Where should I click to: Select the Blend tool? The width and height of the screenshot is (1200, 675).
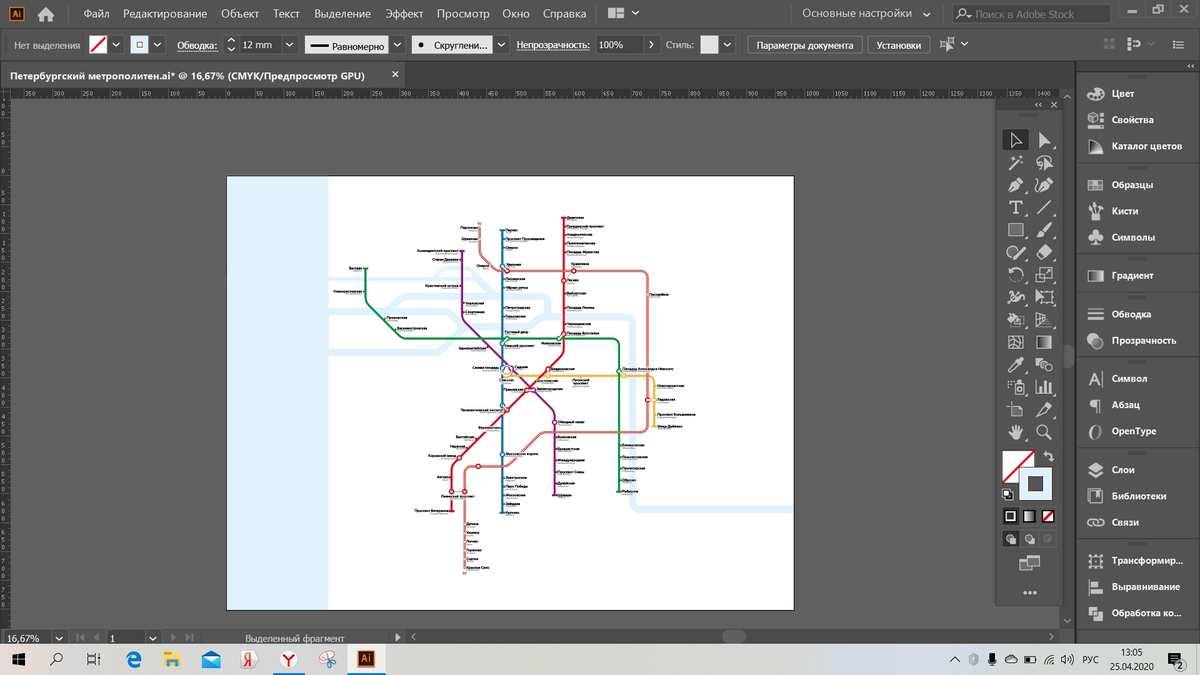[1044, 365]
